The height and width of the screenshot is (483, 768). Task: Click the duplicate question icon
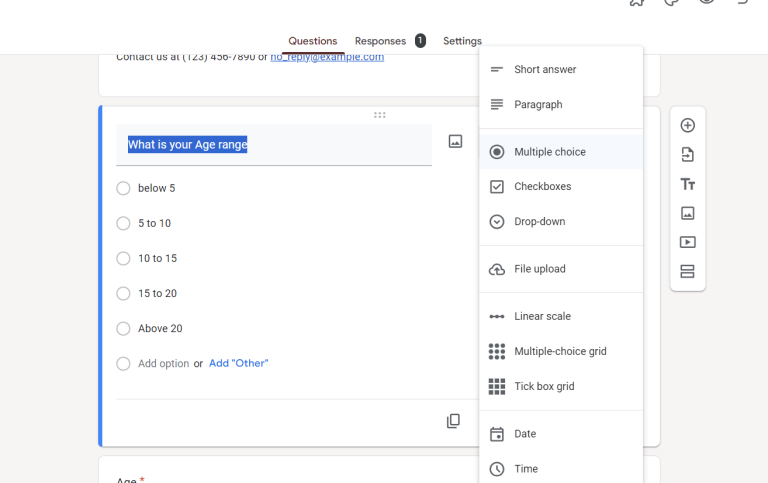(x=453, y=421)
